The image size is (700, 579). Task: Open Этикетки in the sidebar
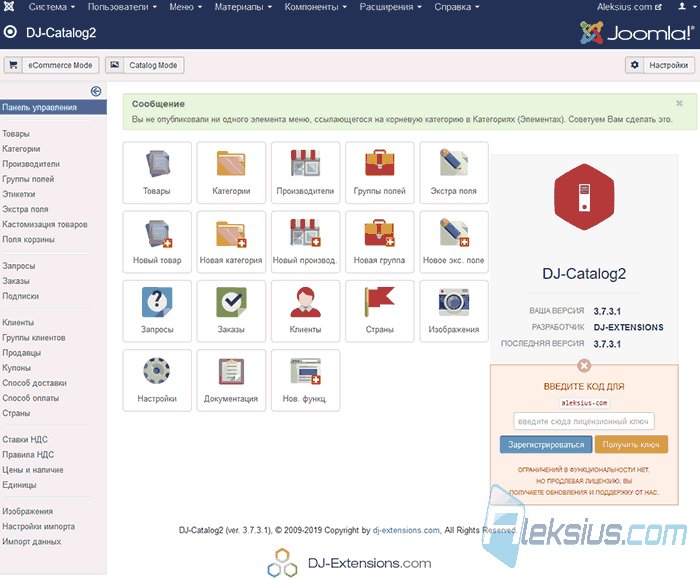[x=19, y=194]
